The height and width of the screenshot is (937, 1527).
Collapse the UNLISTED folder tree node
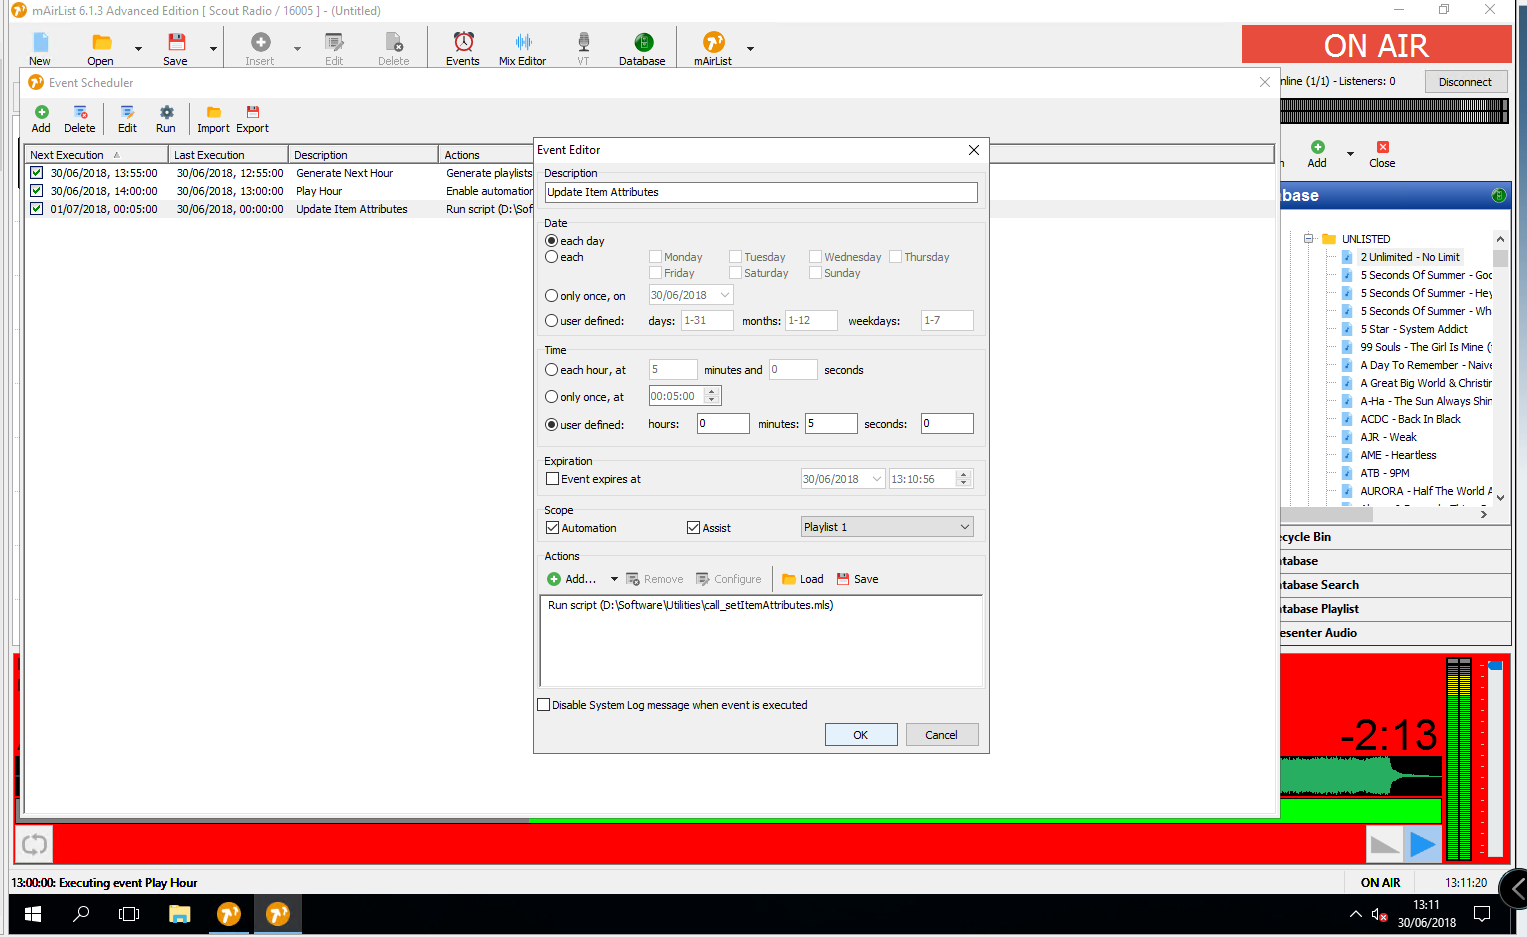pos(1308,239)
